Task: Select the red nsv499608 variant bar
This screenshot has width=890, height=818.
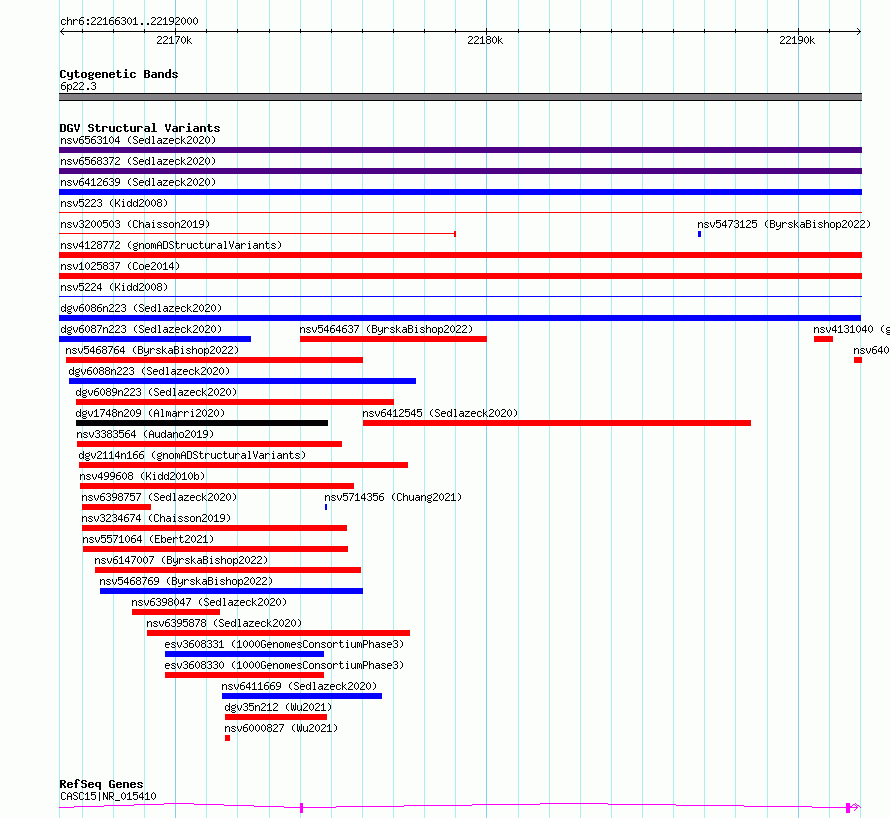Action: tap(217, 486)
